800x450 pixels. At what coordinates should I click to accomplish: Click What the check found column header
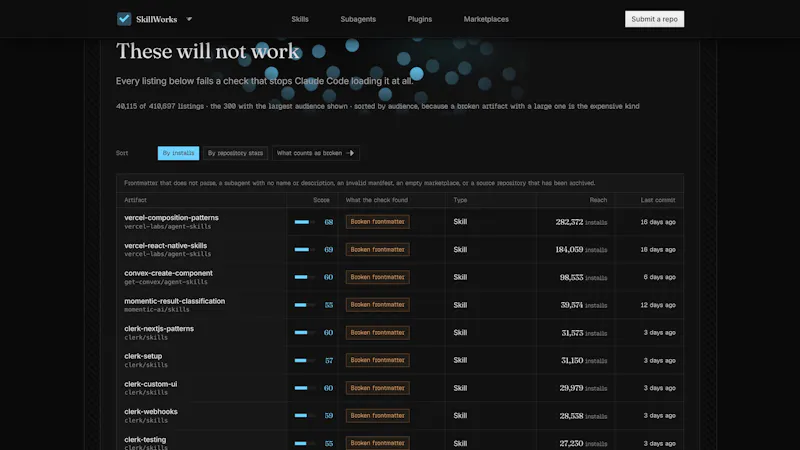pyautogui.click(x=377, y=200)
